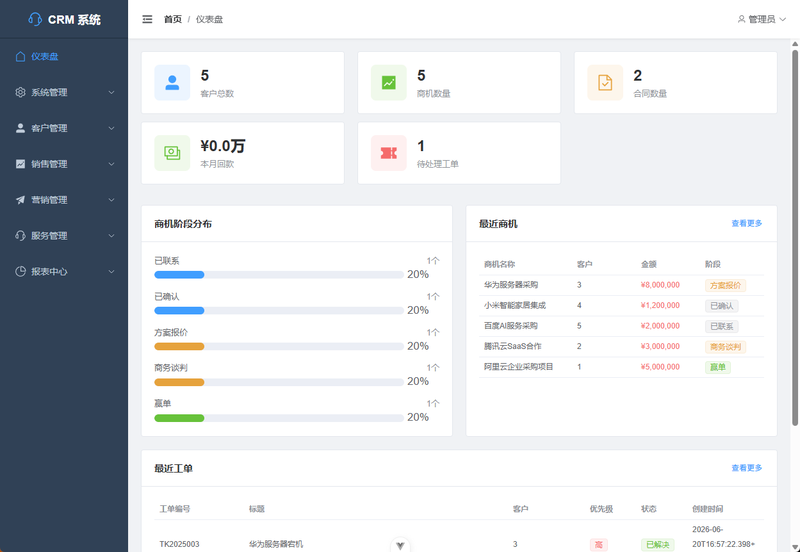Click the 已解决 status tag on TK2025003
Viewport: 800px width, 552px height.
(657, 545)
